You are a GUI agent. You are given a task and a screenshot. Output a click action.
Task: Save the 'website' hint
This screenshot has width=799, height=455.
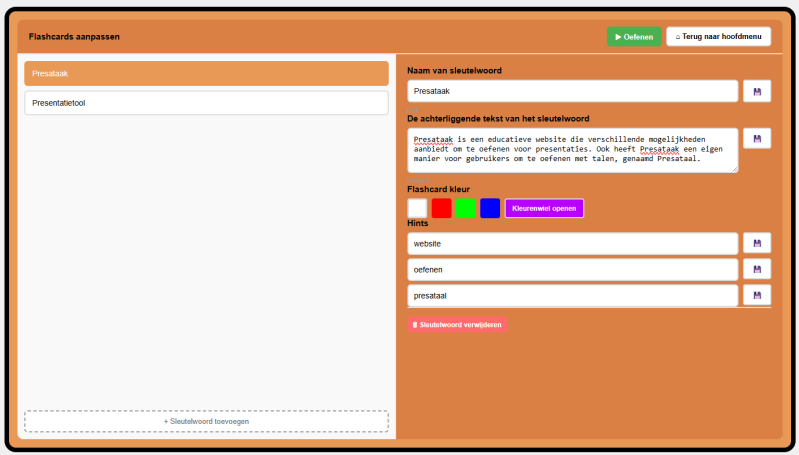(757, 244)
